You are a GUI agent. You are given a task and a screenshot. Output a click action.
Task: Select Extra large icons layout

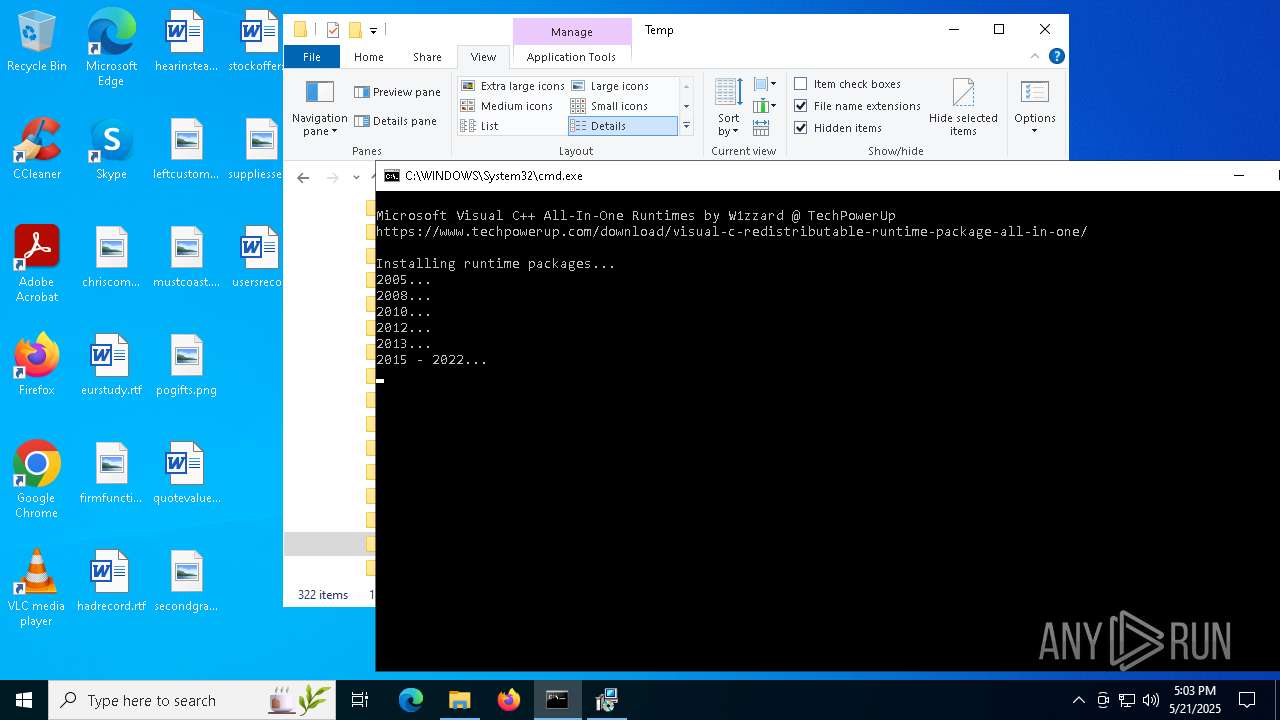click(512, 86)
